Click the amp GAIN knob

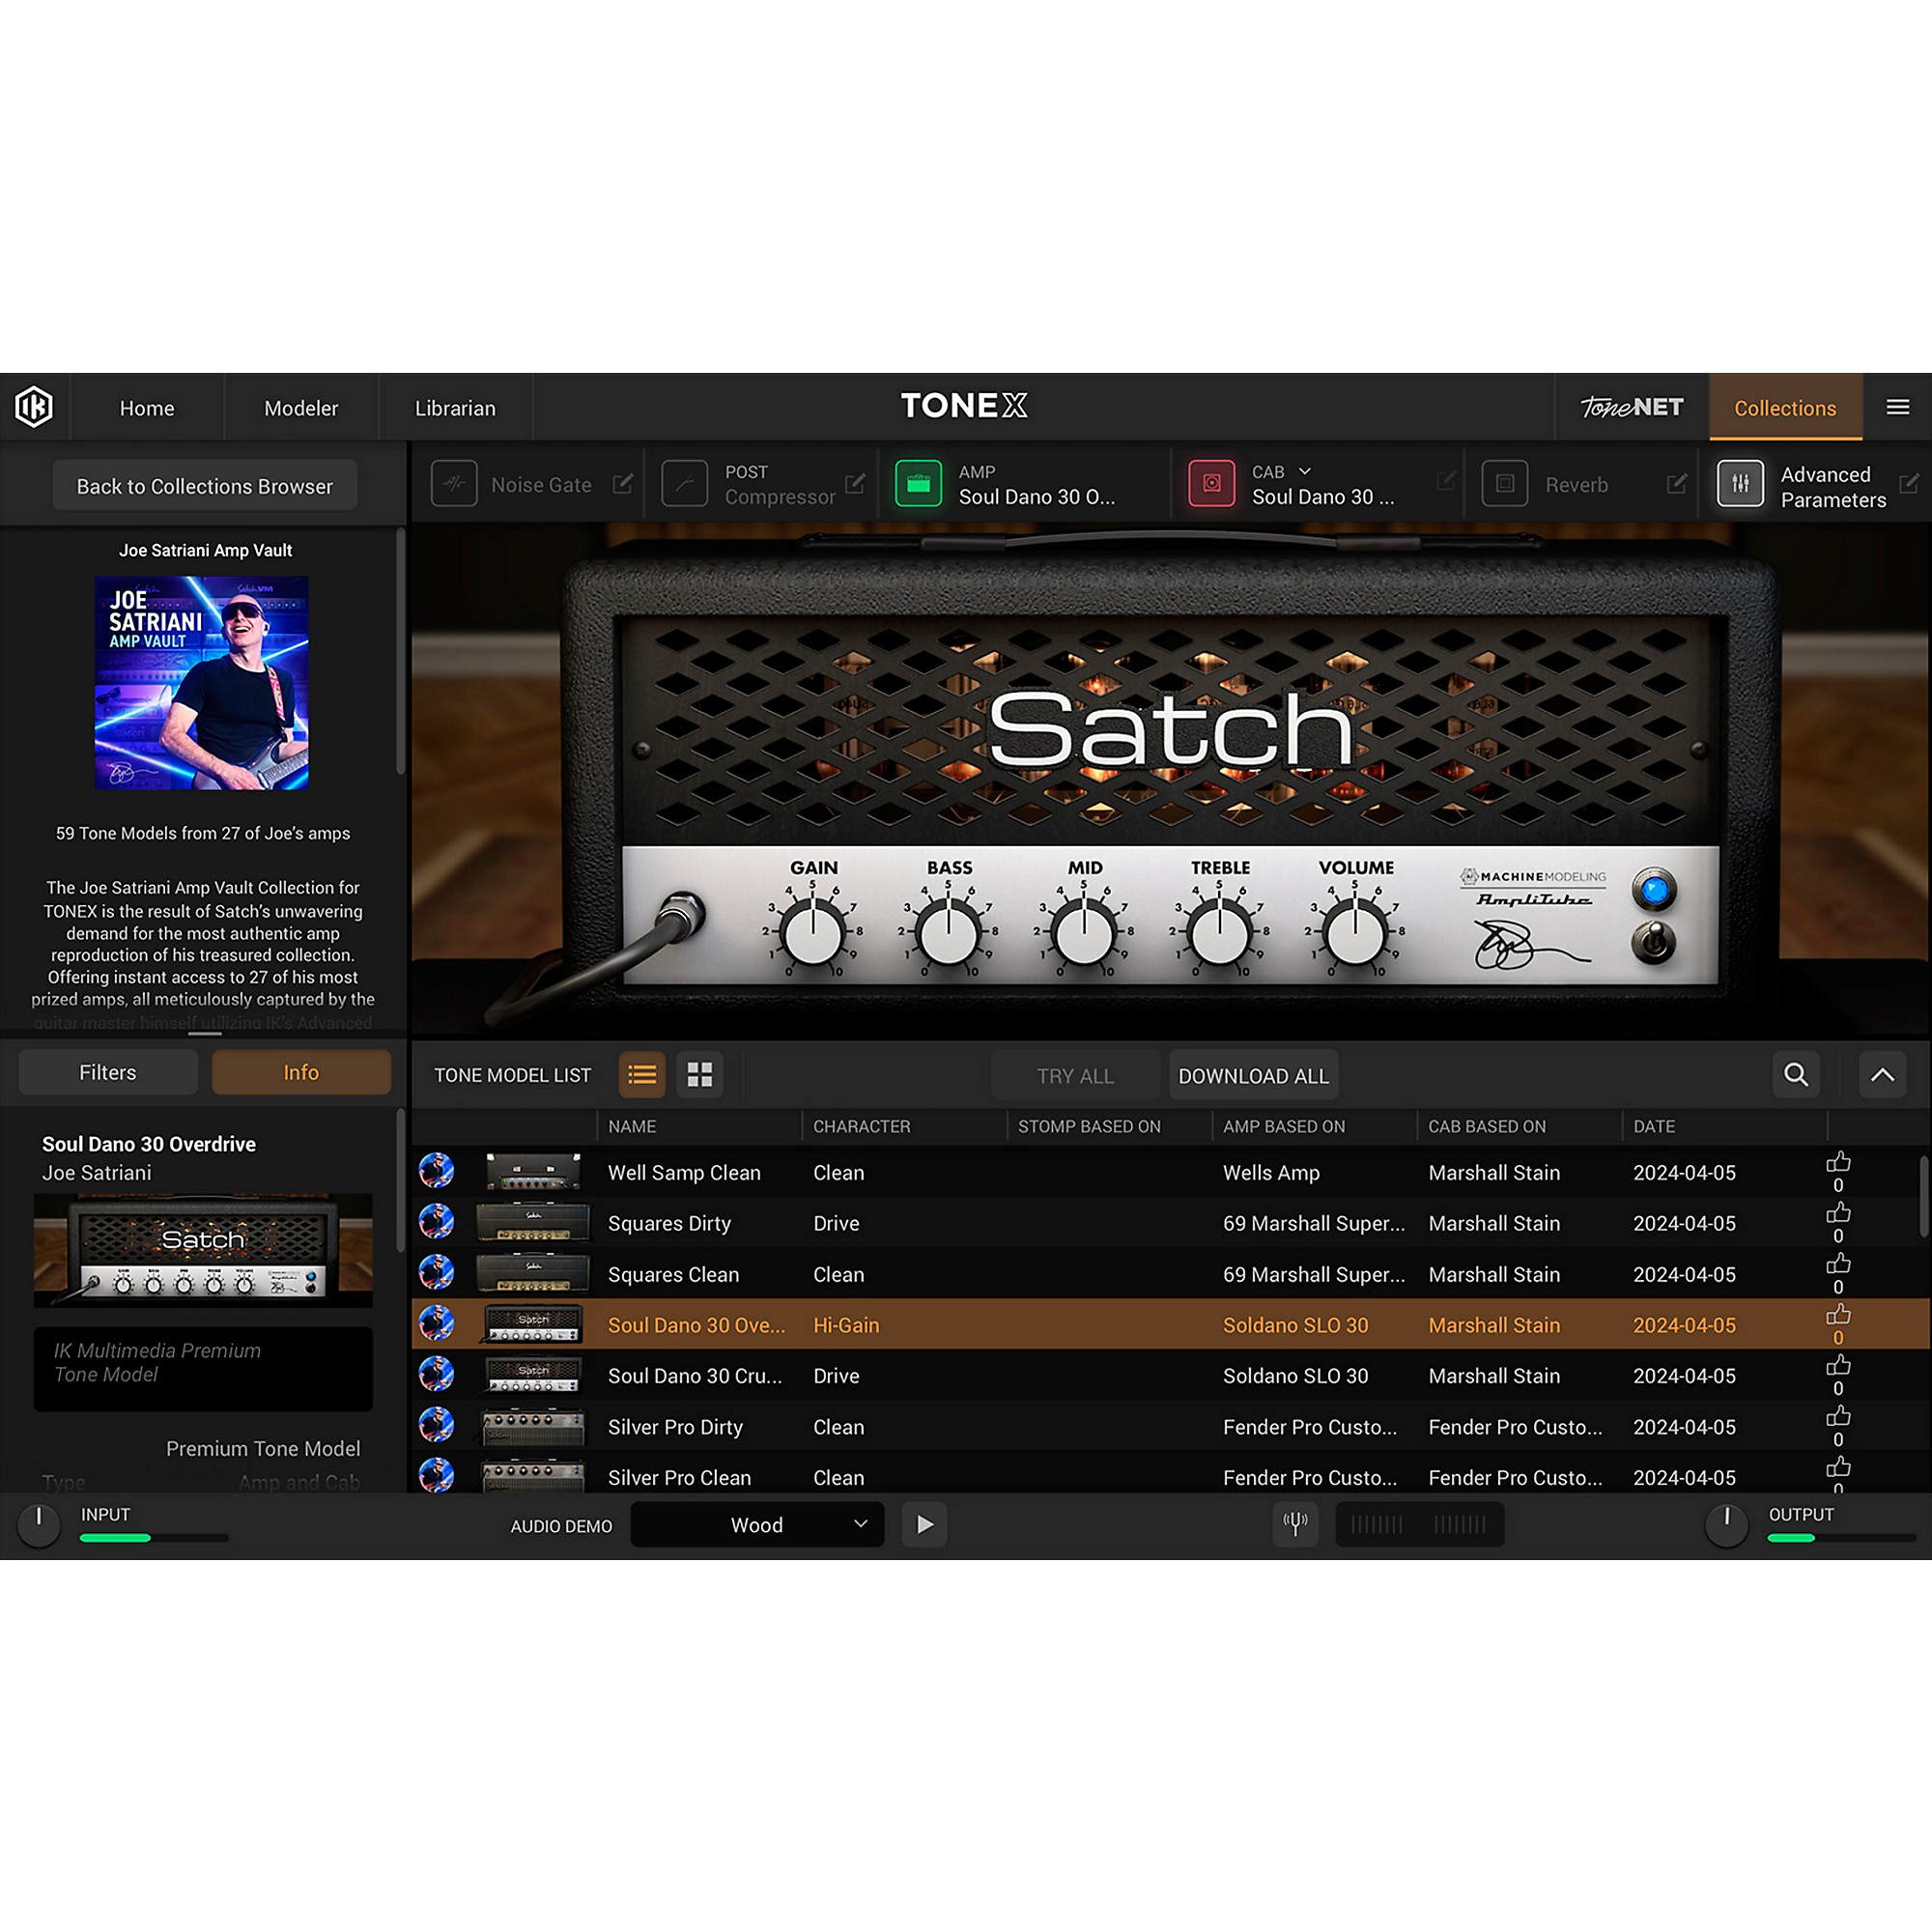point(813,933)
